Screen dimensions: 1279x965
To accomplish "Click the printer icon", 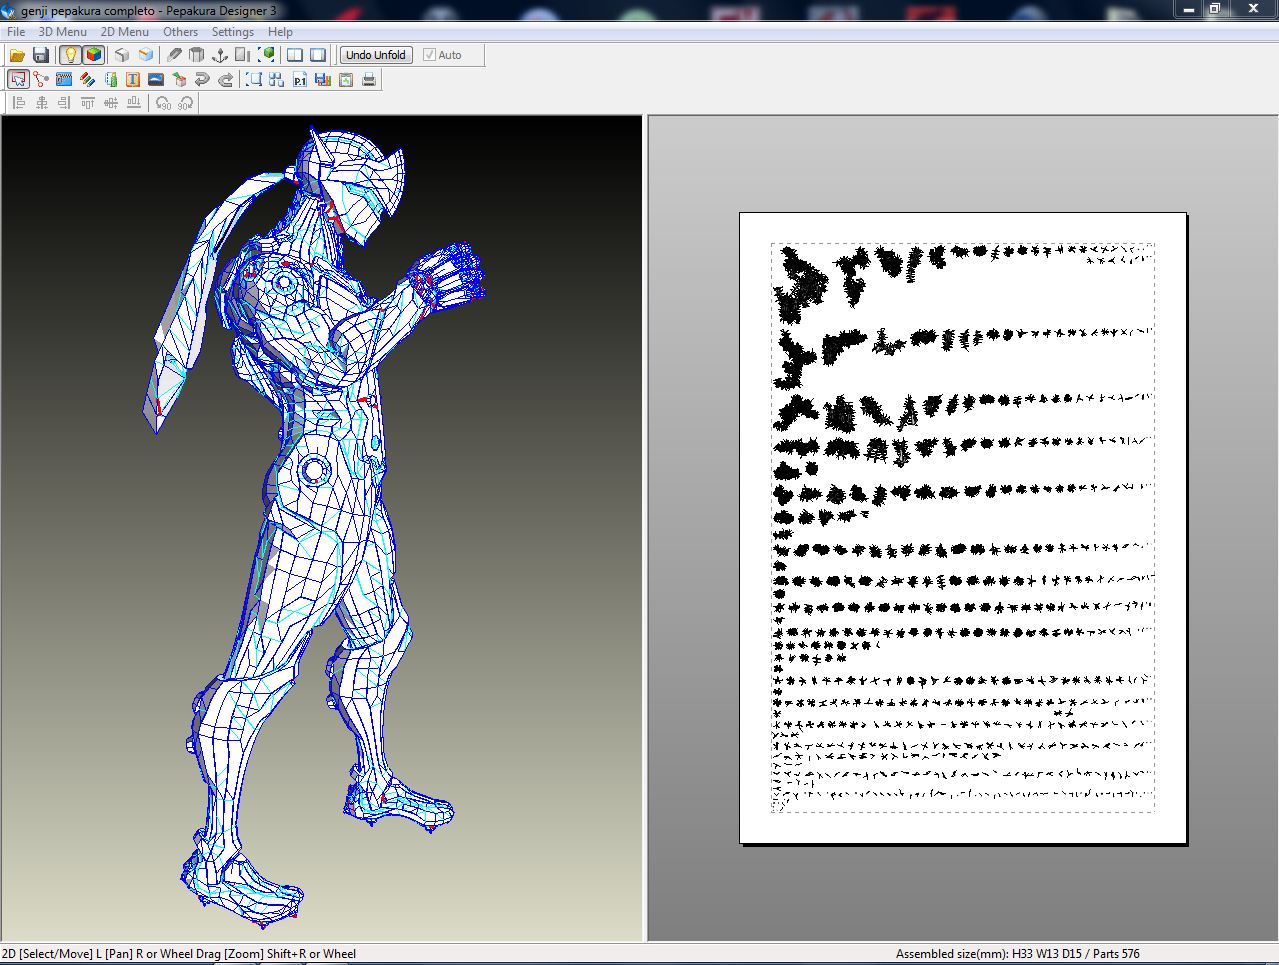I will coord(369,79).
